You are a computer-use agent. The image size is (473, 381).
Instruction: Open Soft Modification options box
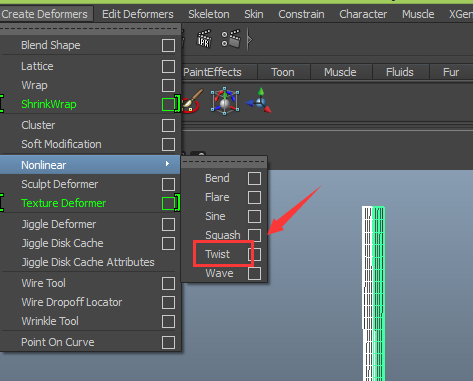[168, 144]
